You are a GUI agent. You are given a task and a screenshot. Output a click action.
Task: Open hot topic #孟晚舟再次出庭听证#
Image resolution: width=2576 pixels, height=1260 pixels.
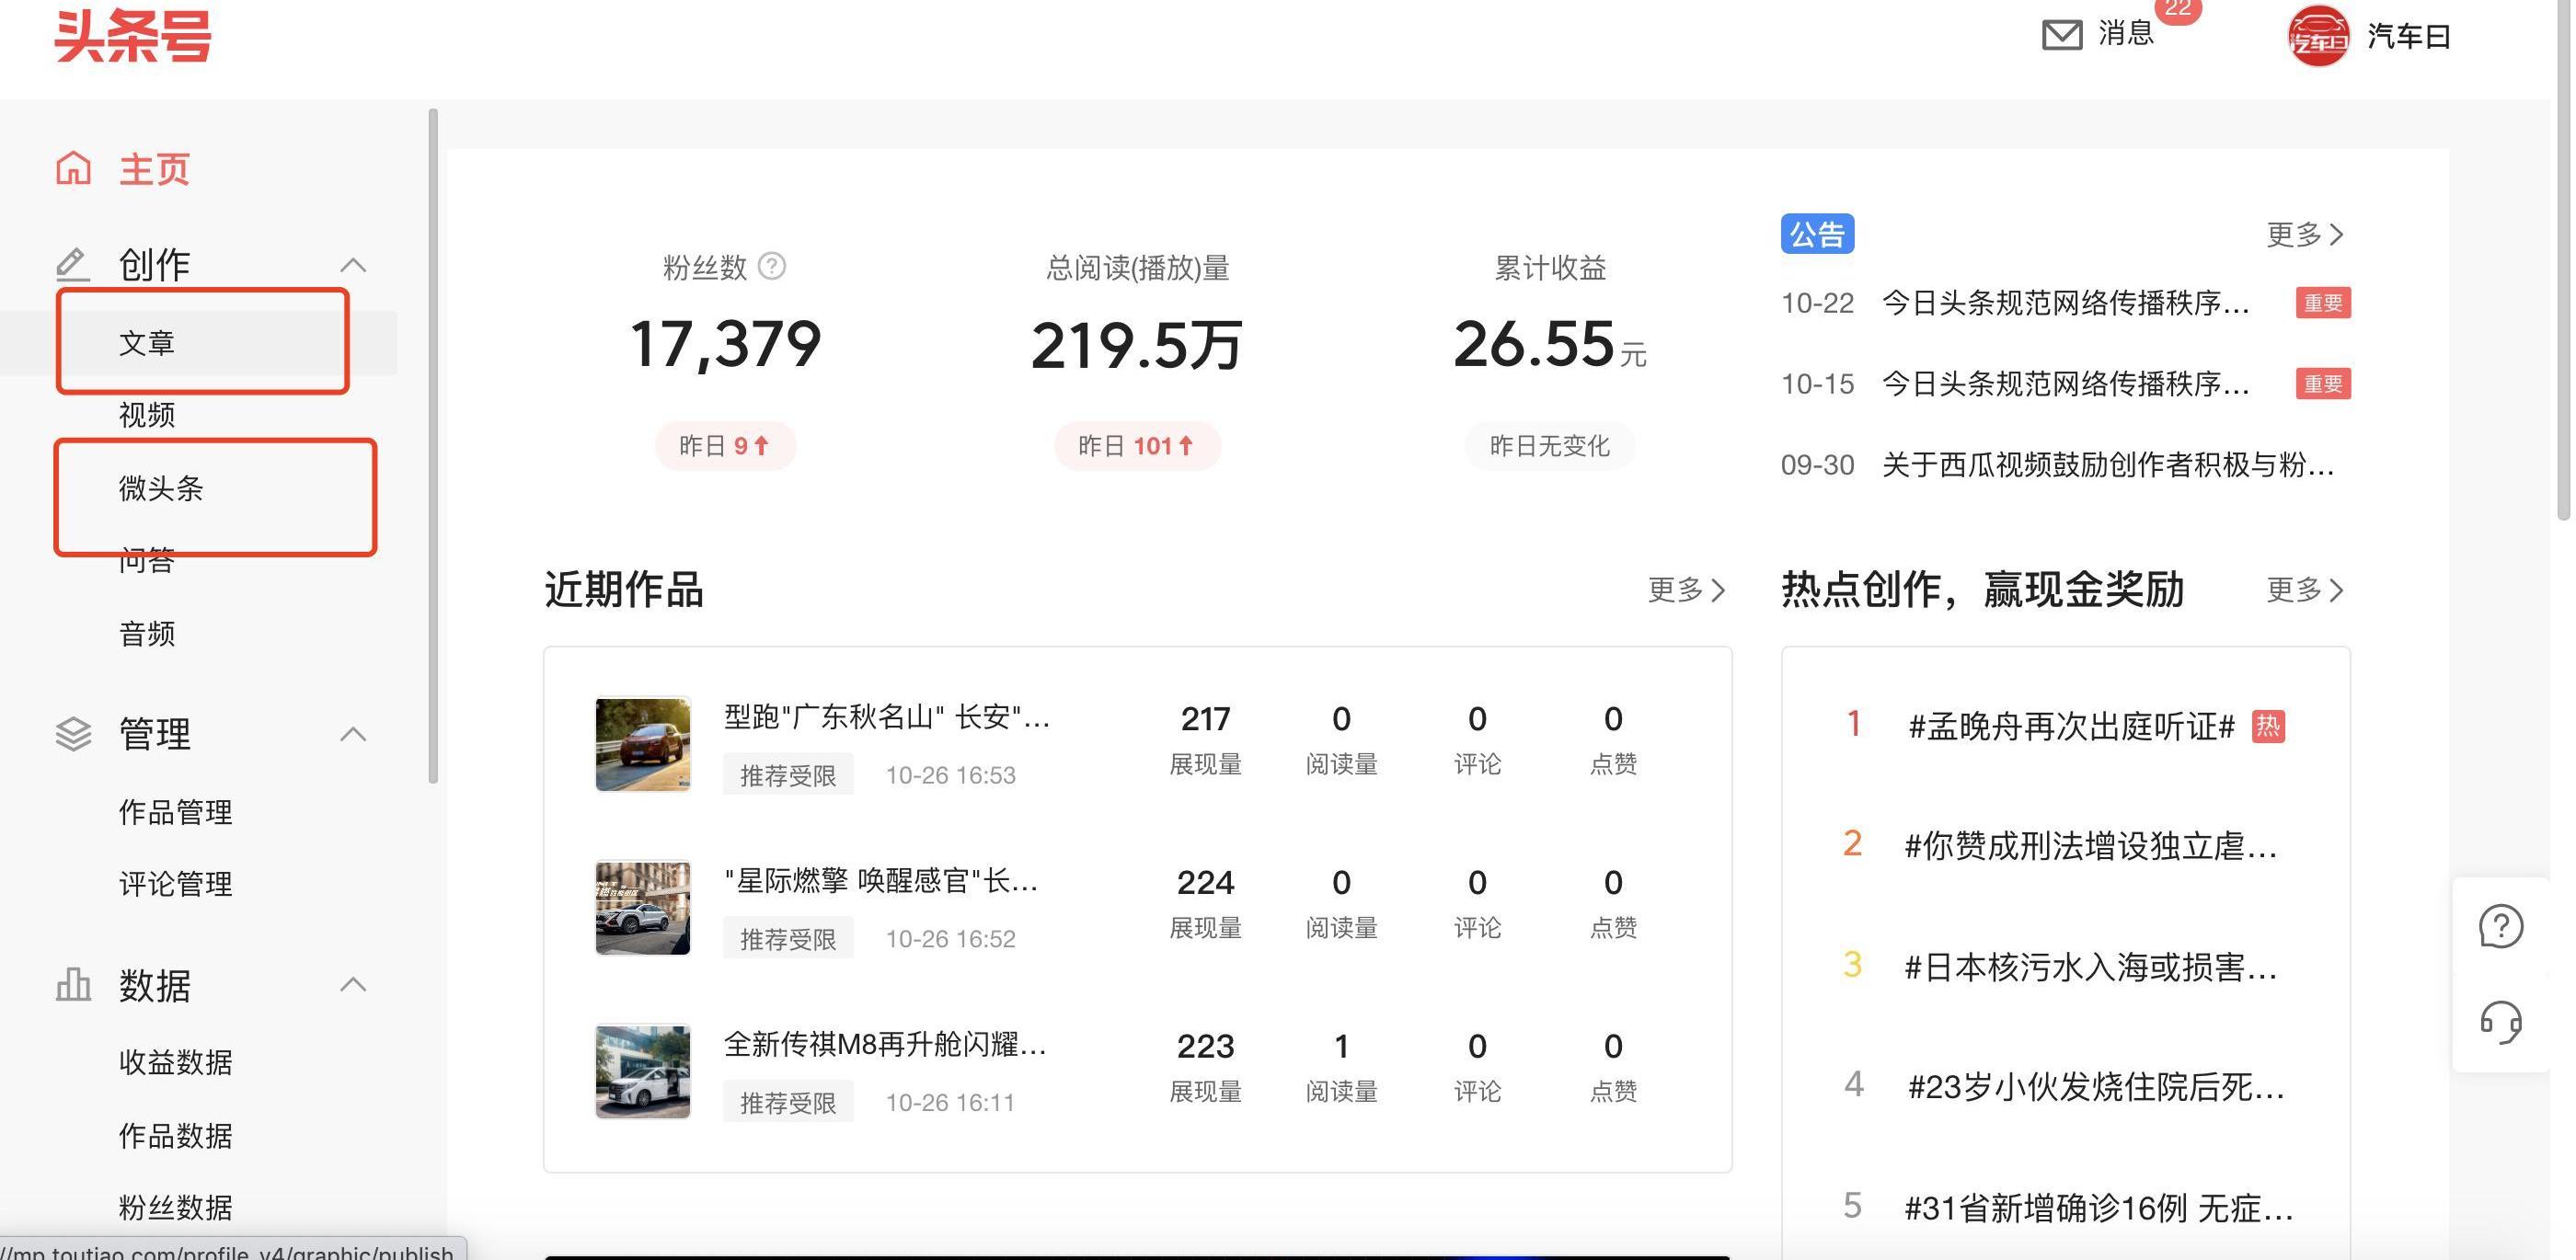click(x=2071, y=726)
